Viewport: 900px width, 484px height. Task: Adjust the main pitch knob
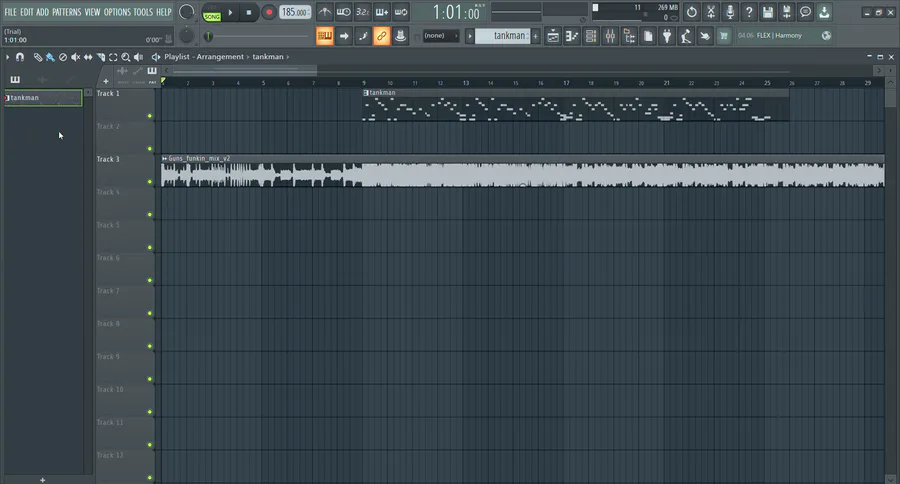click(187, 36)
